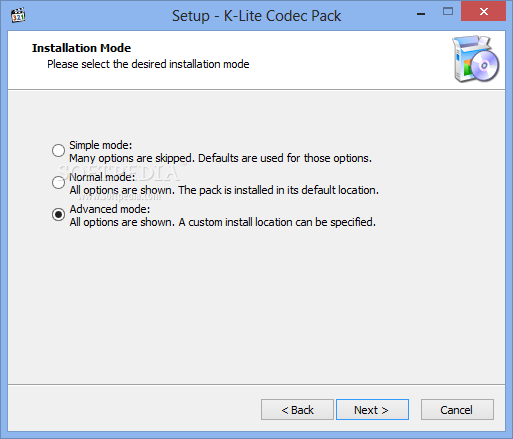
Task: Click the K-Lite 321 clapperboard title bar icon
Action: (18, 15)
